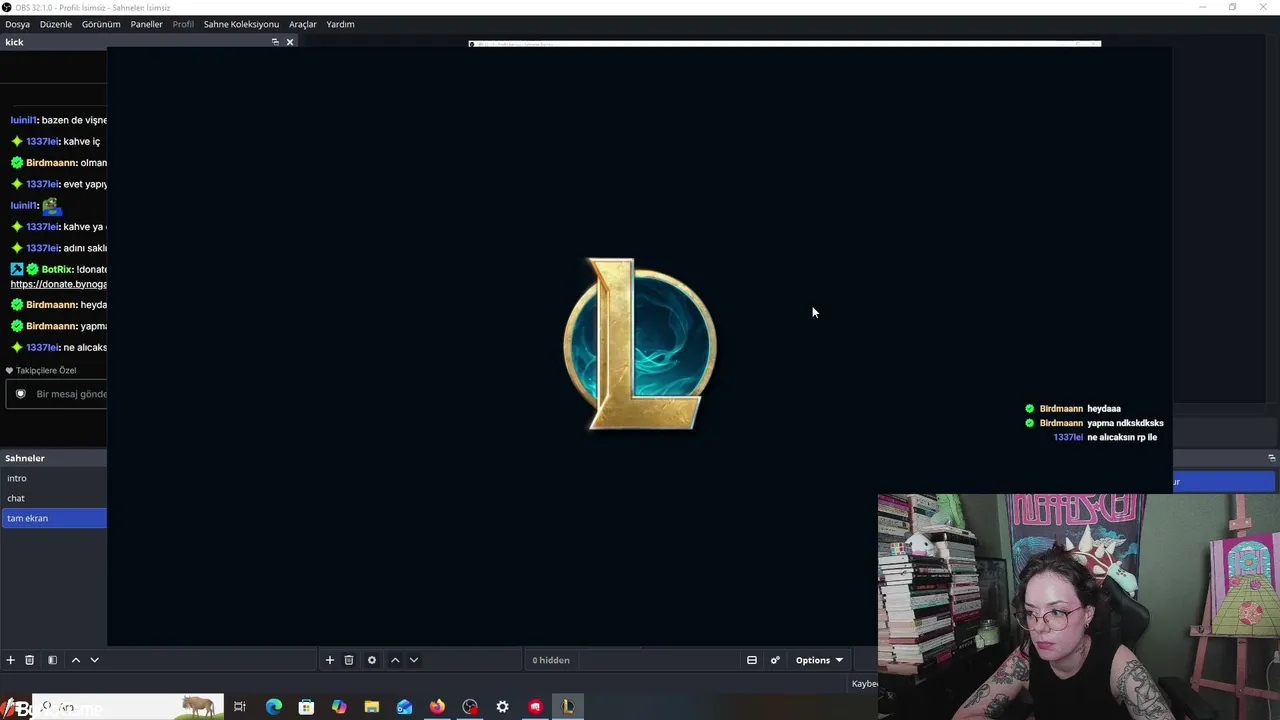Click the webcam feed in the preview
This screenshot has width=1280, height=720.
click(x=1079, y=607)
